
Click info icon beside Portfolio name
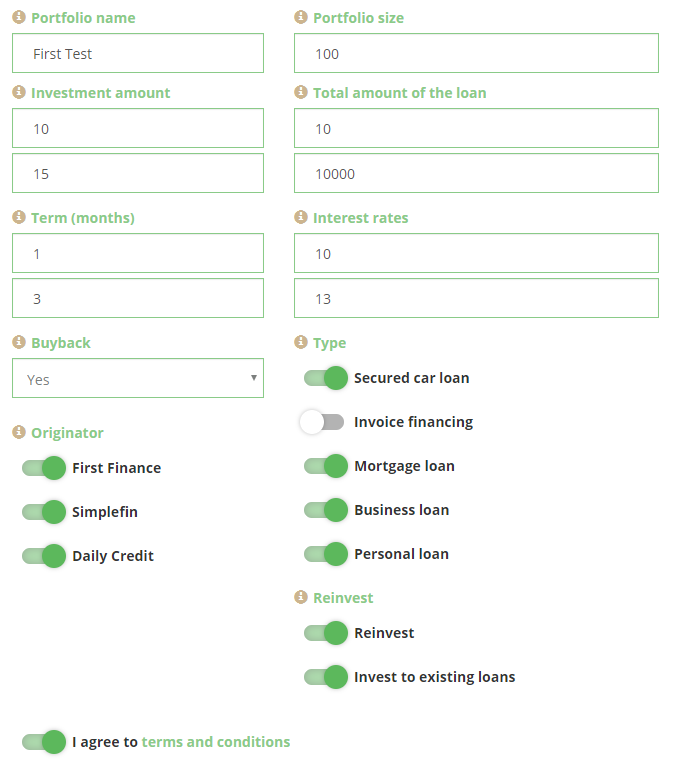18,17
